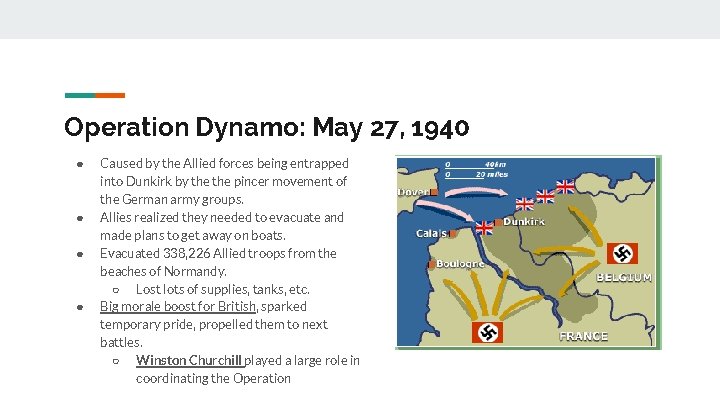Click the swastika flag icon near France

pyautogui.click(x=487, y=332)
